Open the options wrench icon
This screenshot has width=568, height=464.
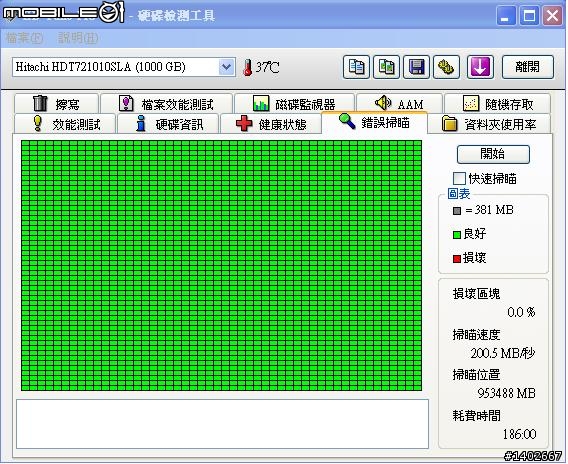[446, 67]
